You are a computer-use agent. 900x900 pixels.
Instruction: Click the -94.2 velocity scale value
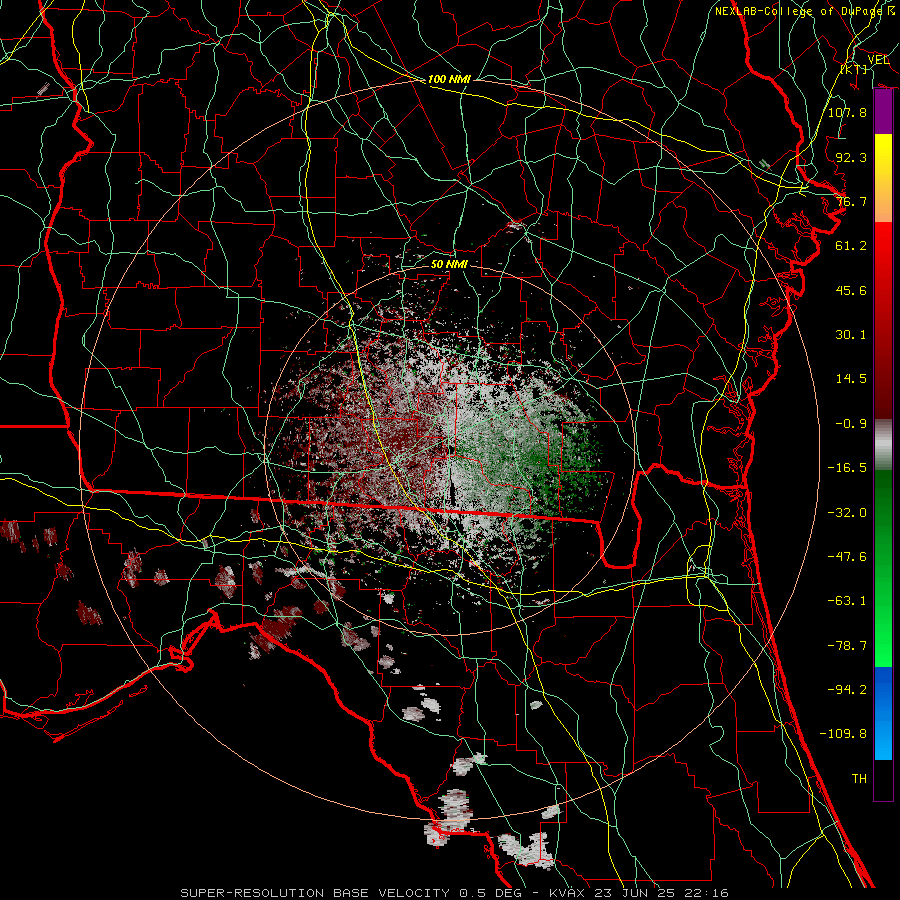click(x=847, y=690)
